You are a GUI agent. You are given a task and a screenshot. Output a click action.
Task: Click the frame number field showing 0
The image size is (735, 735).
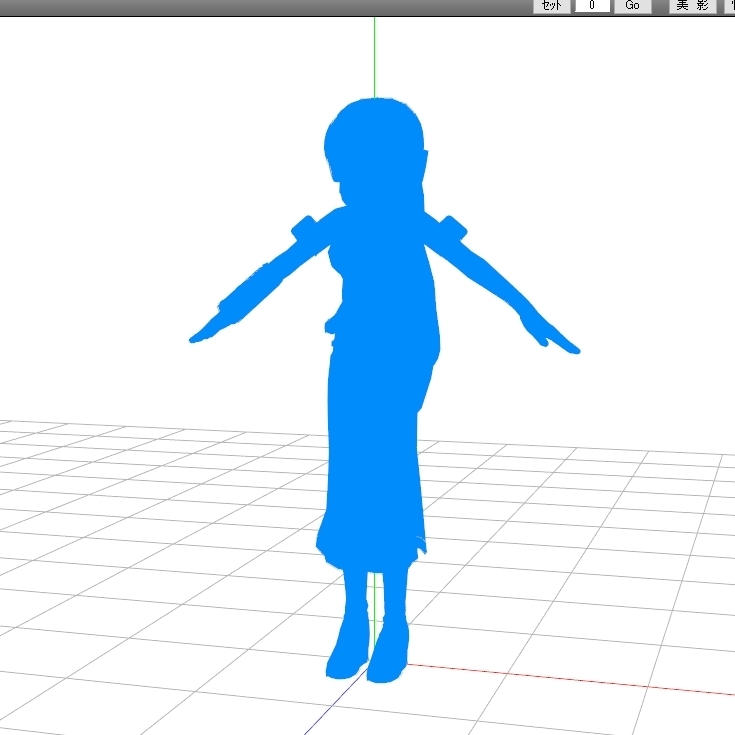(x=592, y=6)
